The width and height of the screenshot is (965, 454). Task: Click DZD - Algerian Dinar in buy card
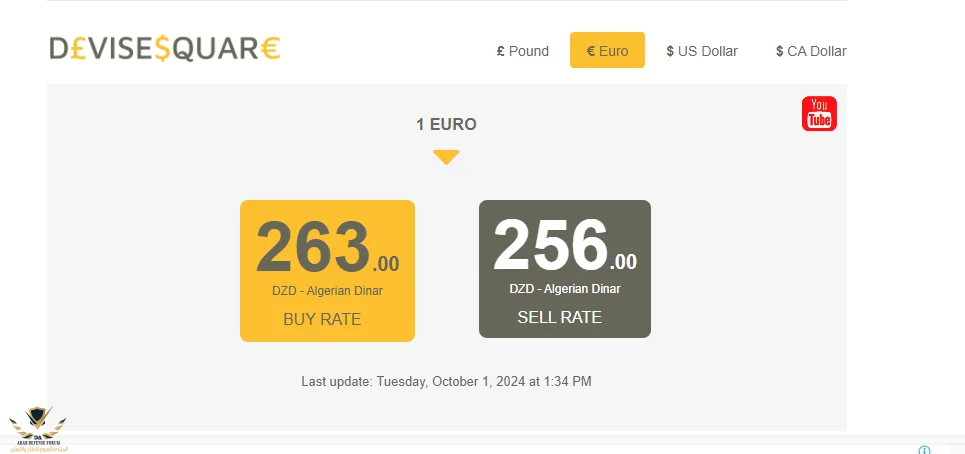pyautogui.click(x=327, y=292)
